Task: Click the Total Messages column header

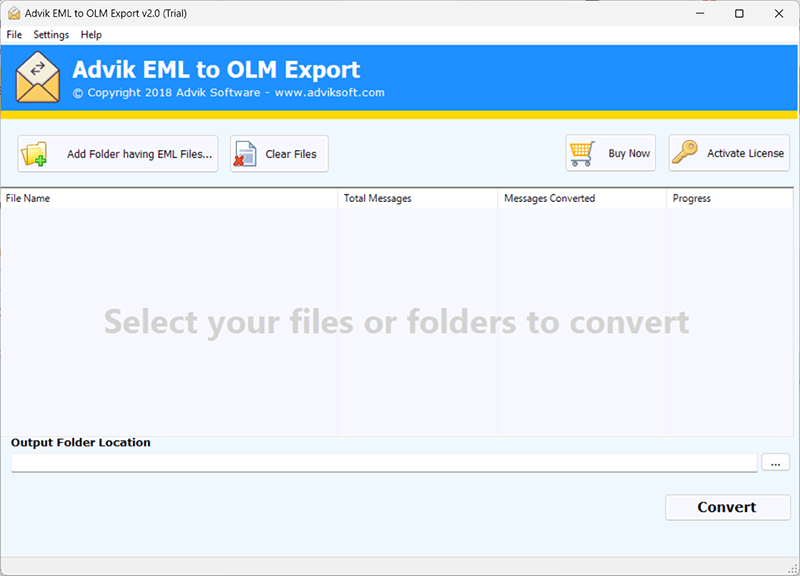Action: click(417, 198)
